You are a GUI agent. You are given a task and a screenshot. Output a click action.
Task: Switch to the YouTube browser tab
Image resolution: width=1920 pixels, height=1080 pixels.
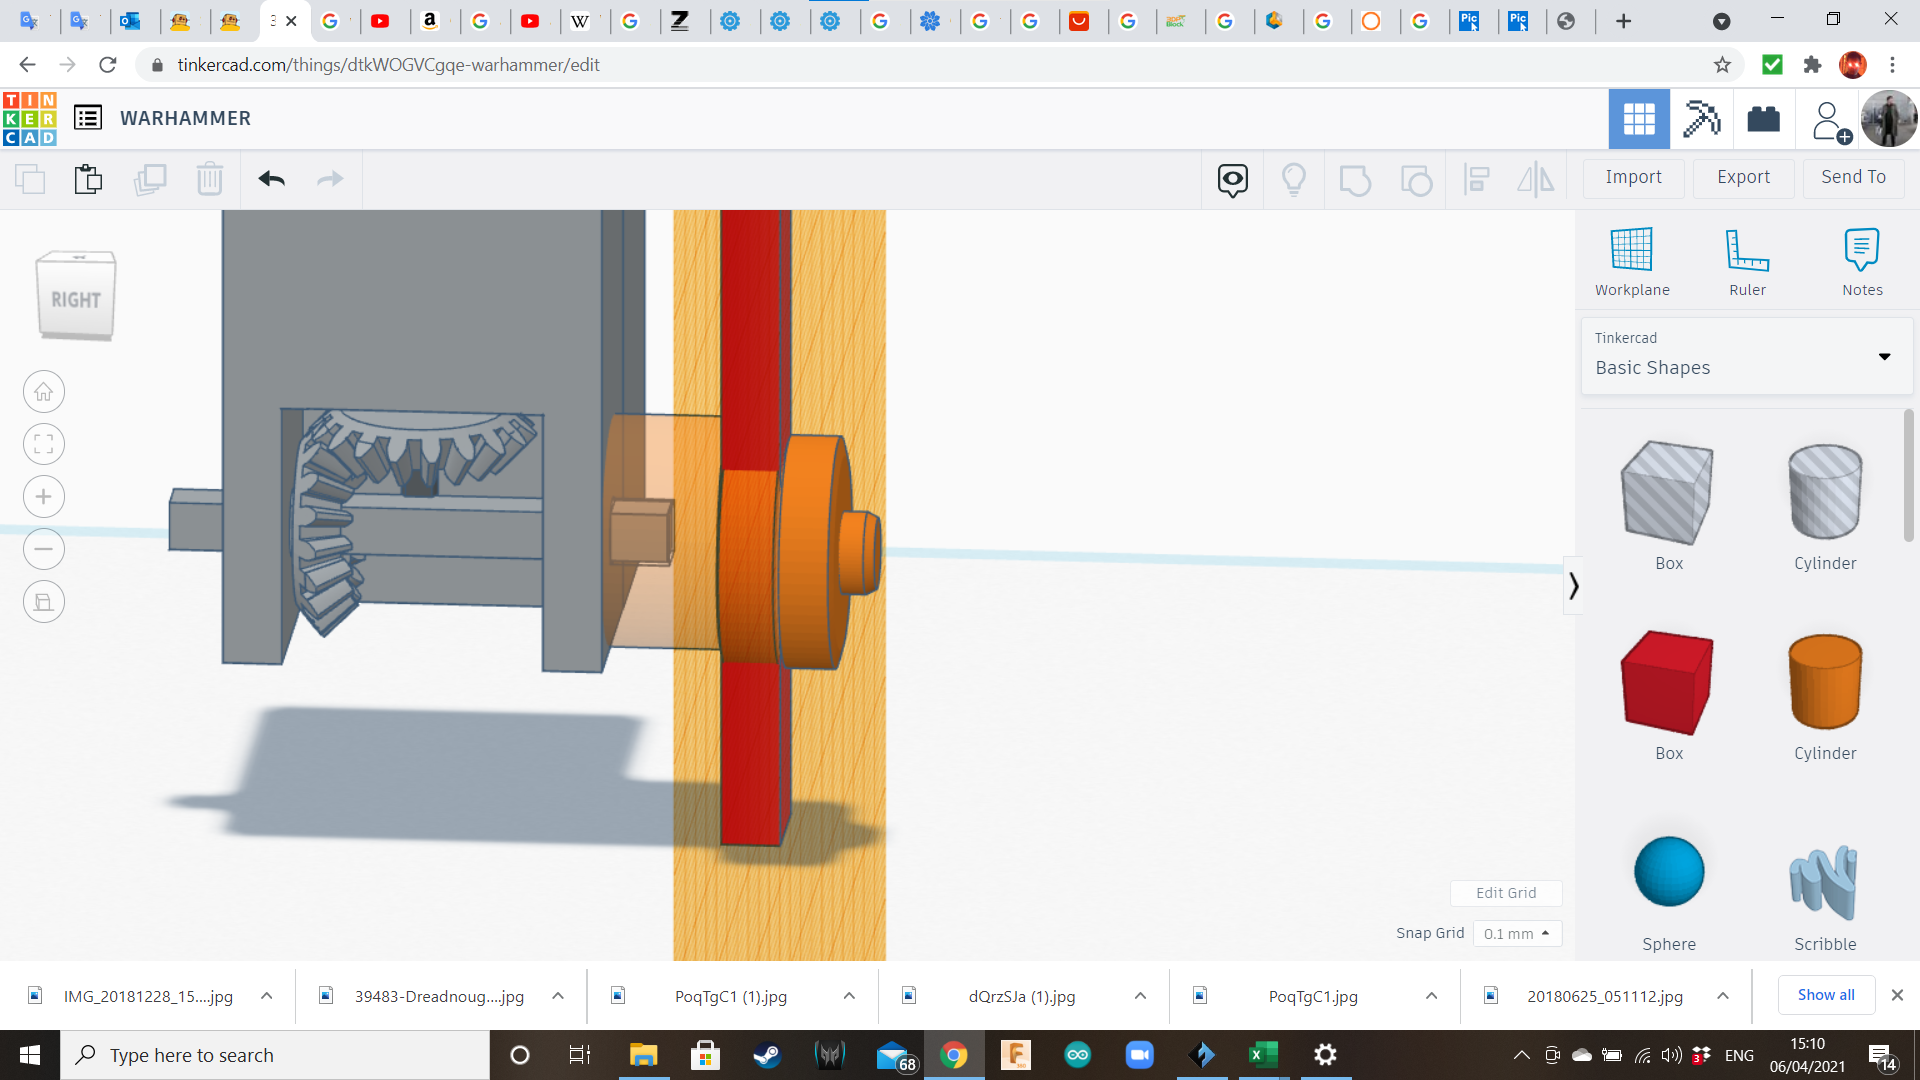click(381, 21)
